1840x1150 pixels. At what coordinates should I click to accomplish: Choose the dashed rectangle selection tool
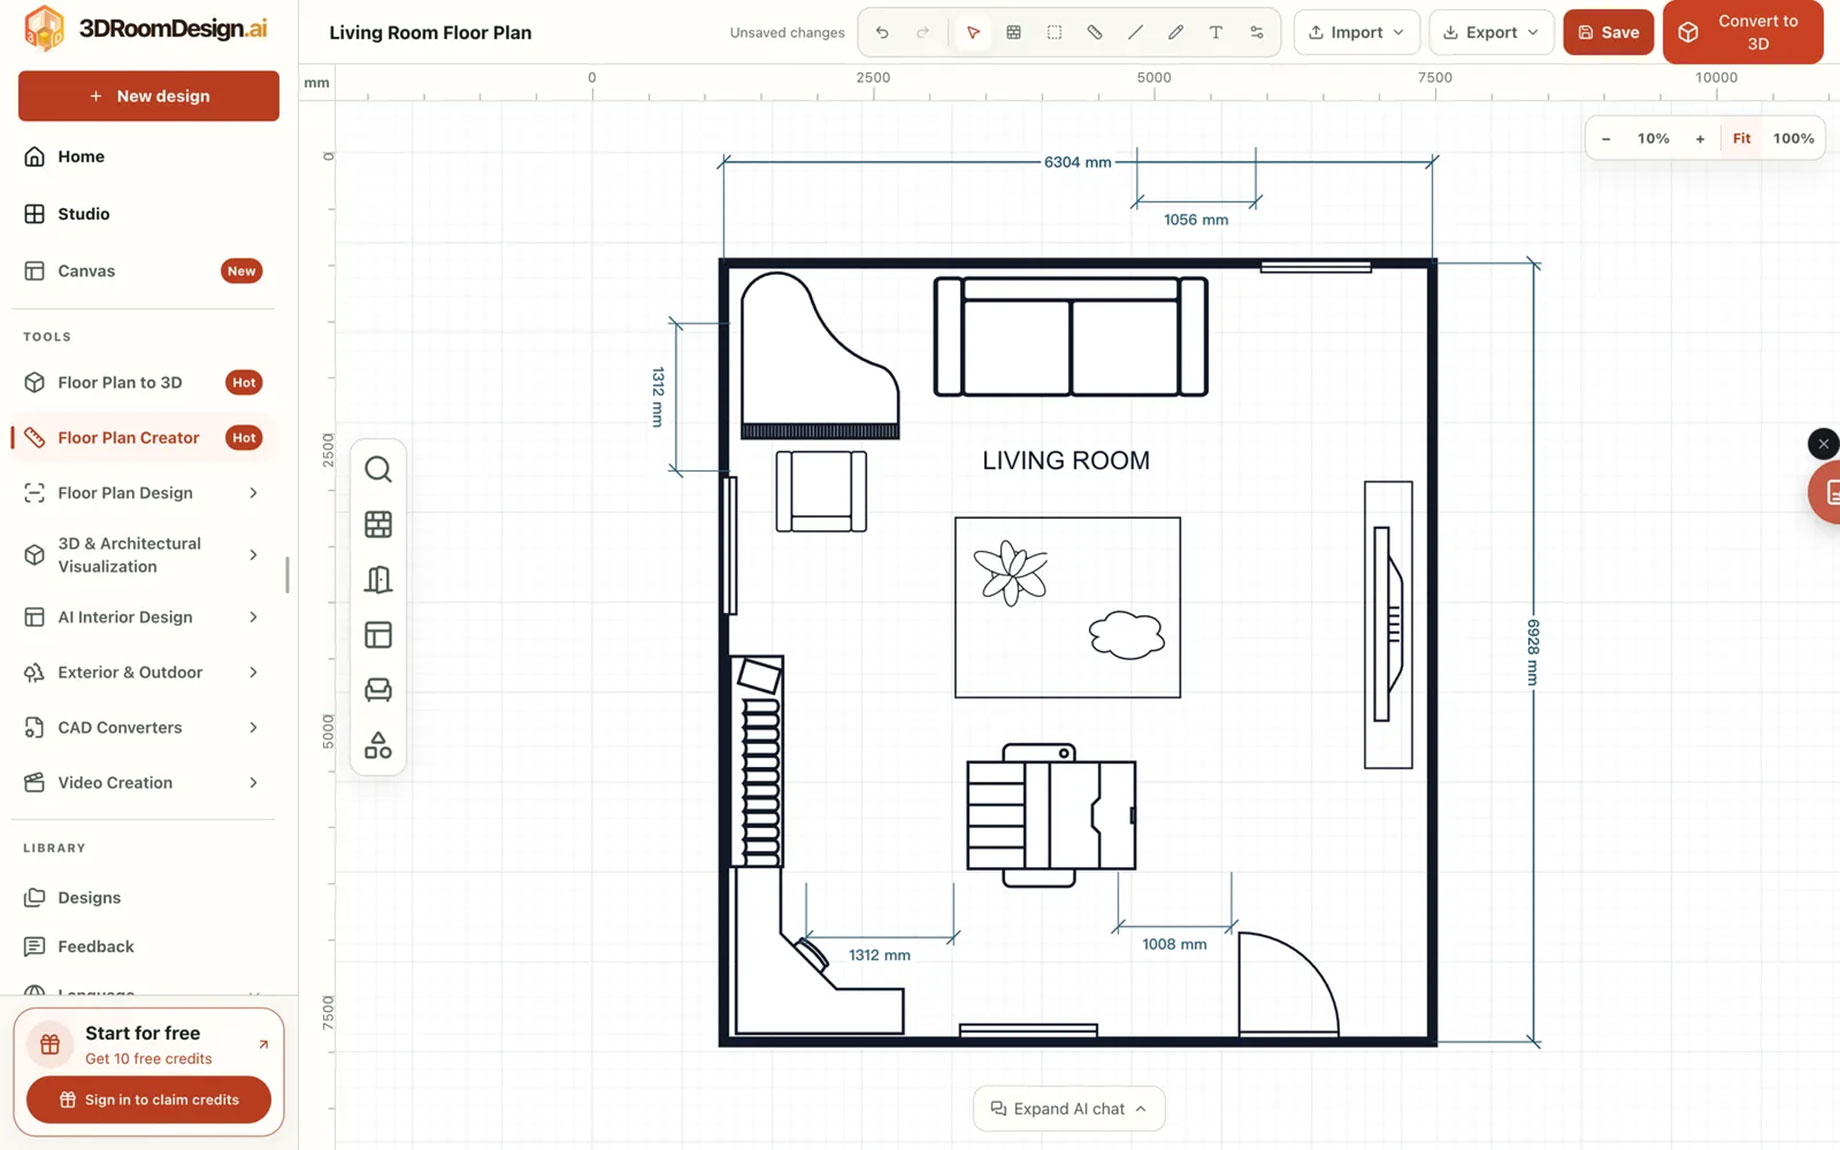[x=1054, y=32]
